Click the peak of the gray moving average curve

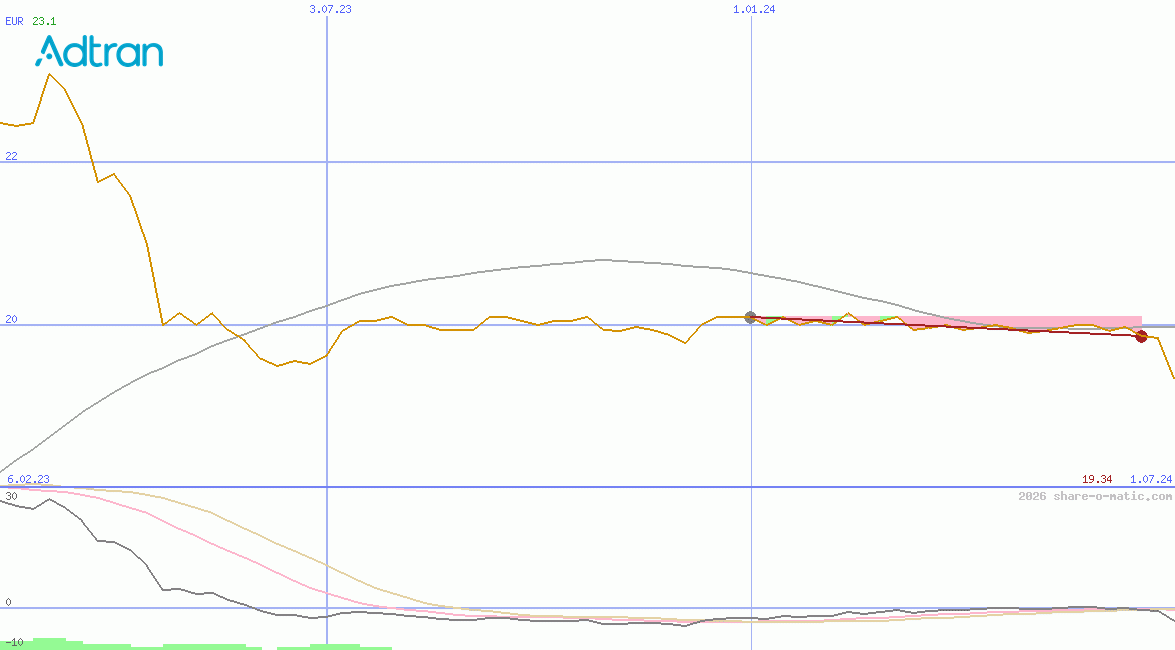602,260
